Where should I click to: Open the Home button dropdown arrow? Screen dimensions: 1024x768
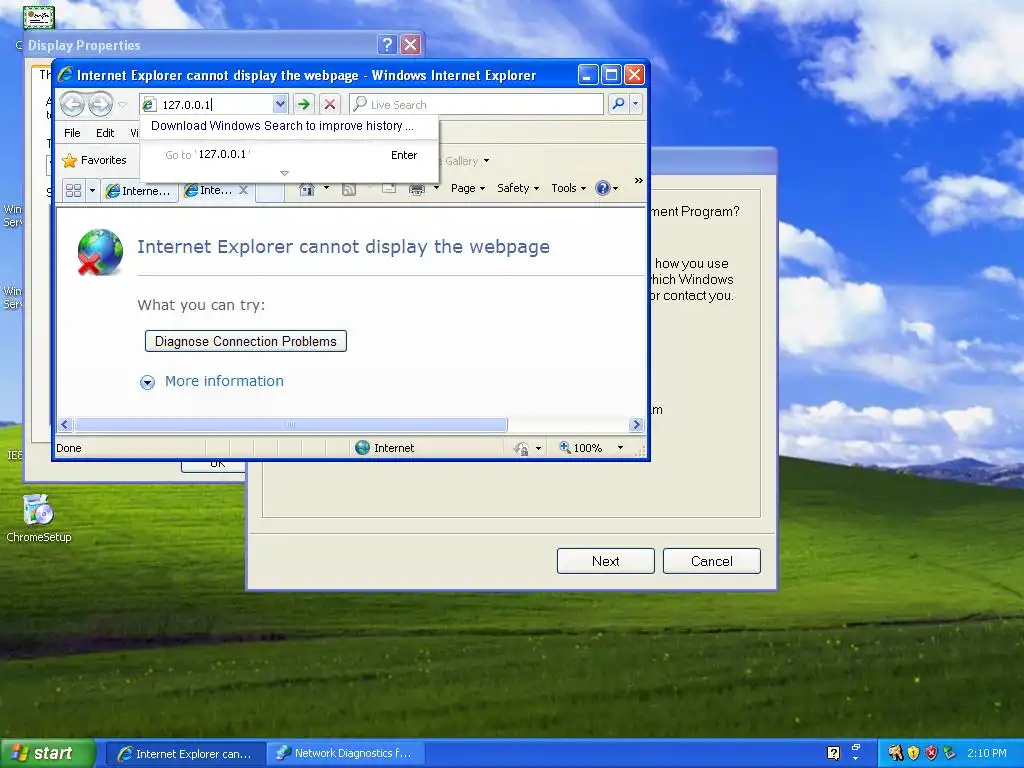point(327,188)
